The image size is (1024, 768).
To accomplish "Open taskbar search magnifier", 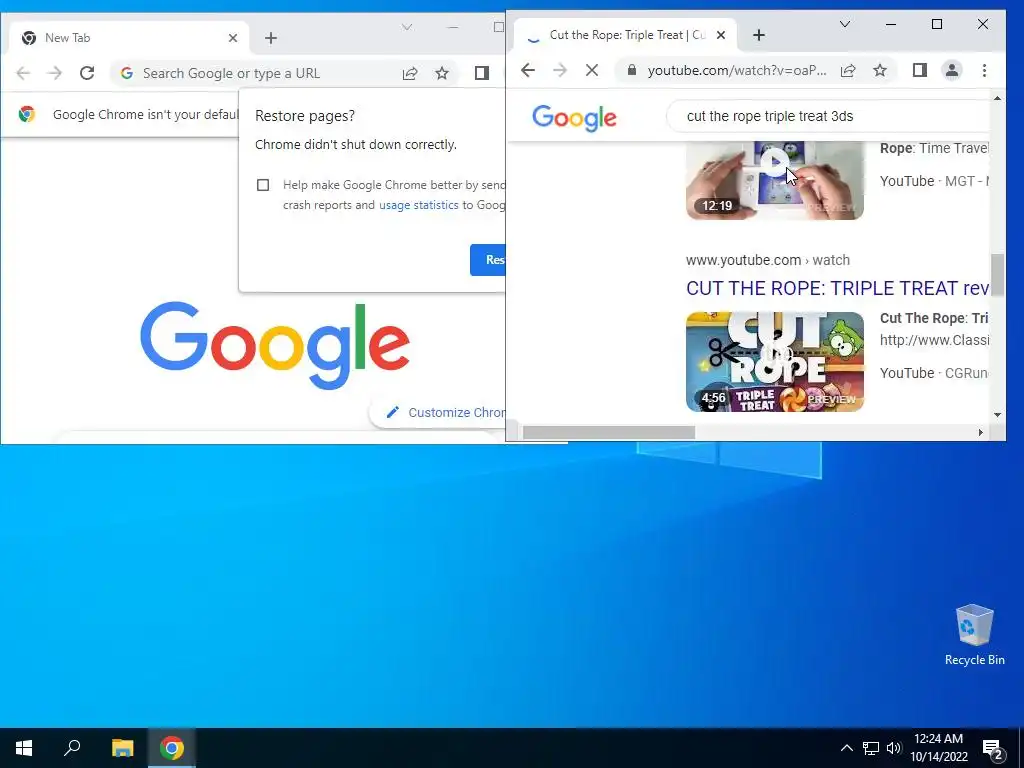I will pos(72,748).
